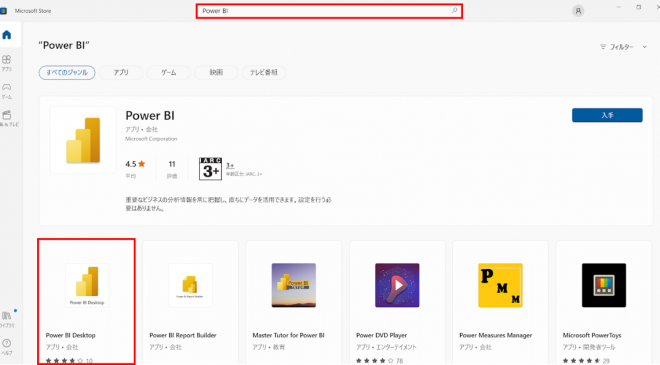Open the Power BI title heading
This screenshot has width=660, height=365.
(150, 115)
